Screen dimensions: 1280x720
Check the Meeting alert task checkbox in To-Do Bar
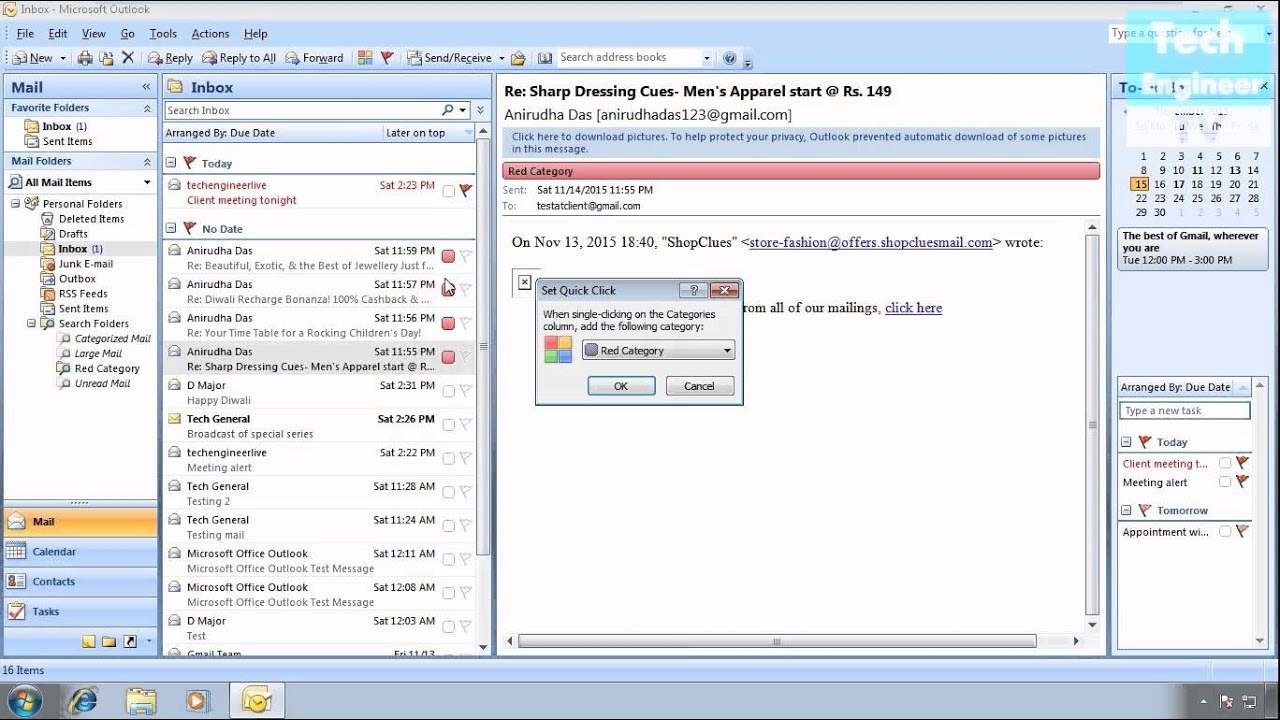coord(1225,482)
